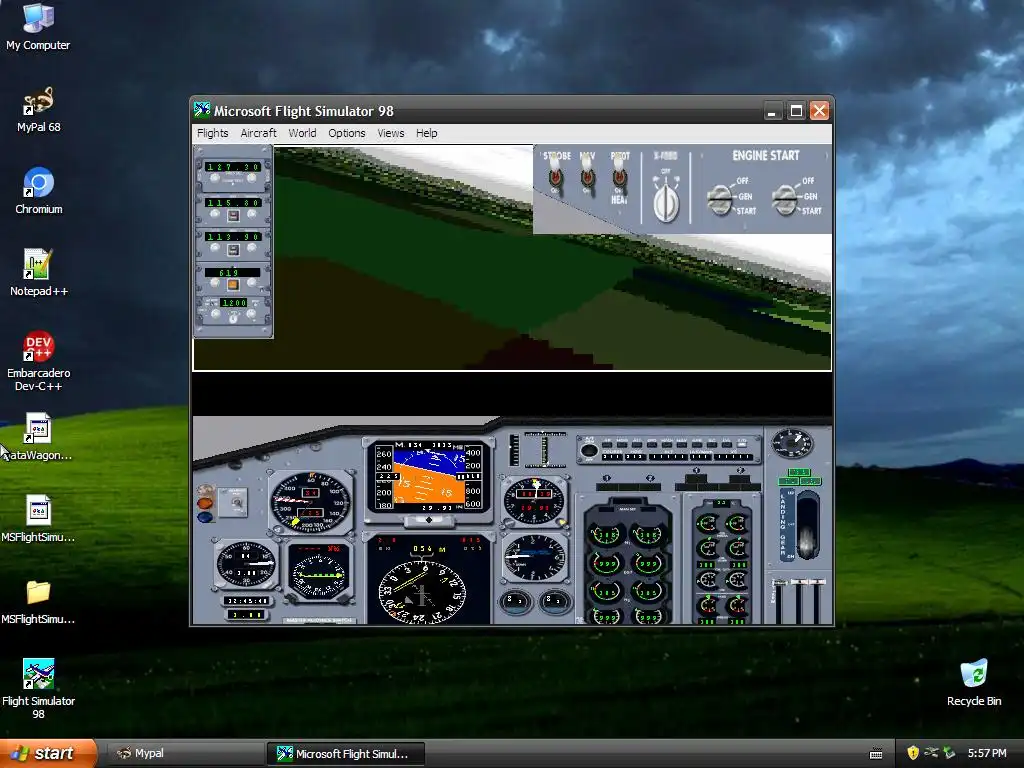The width and height of the screenshot is (1024, 768).
Task: Click the top-right engine gauge reading 105
Action: coord(648,535)
